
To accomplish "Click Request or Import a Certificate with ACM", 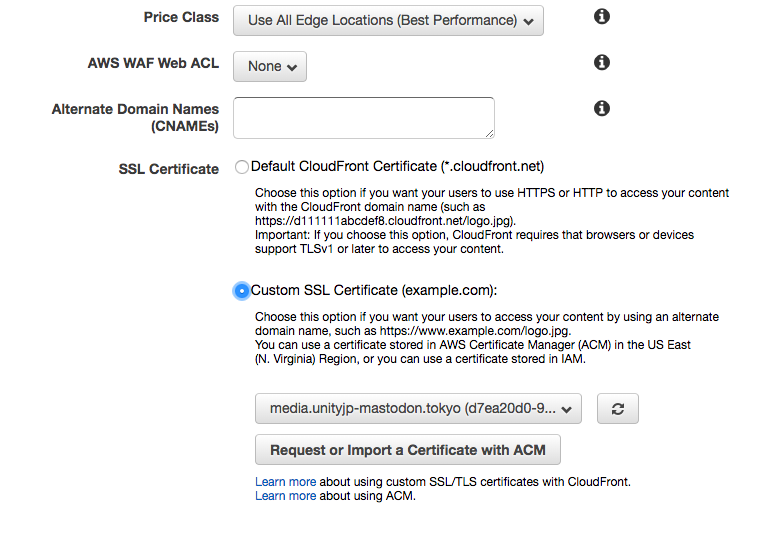I will coord(407,450).
